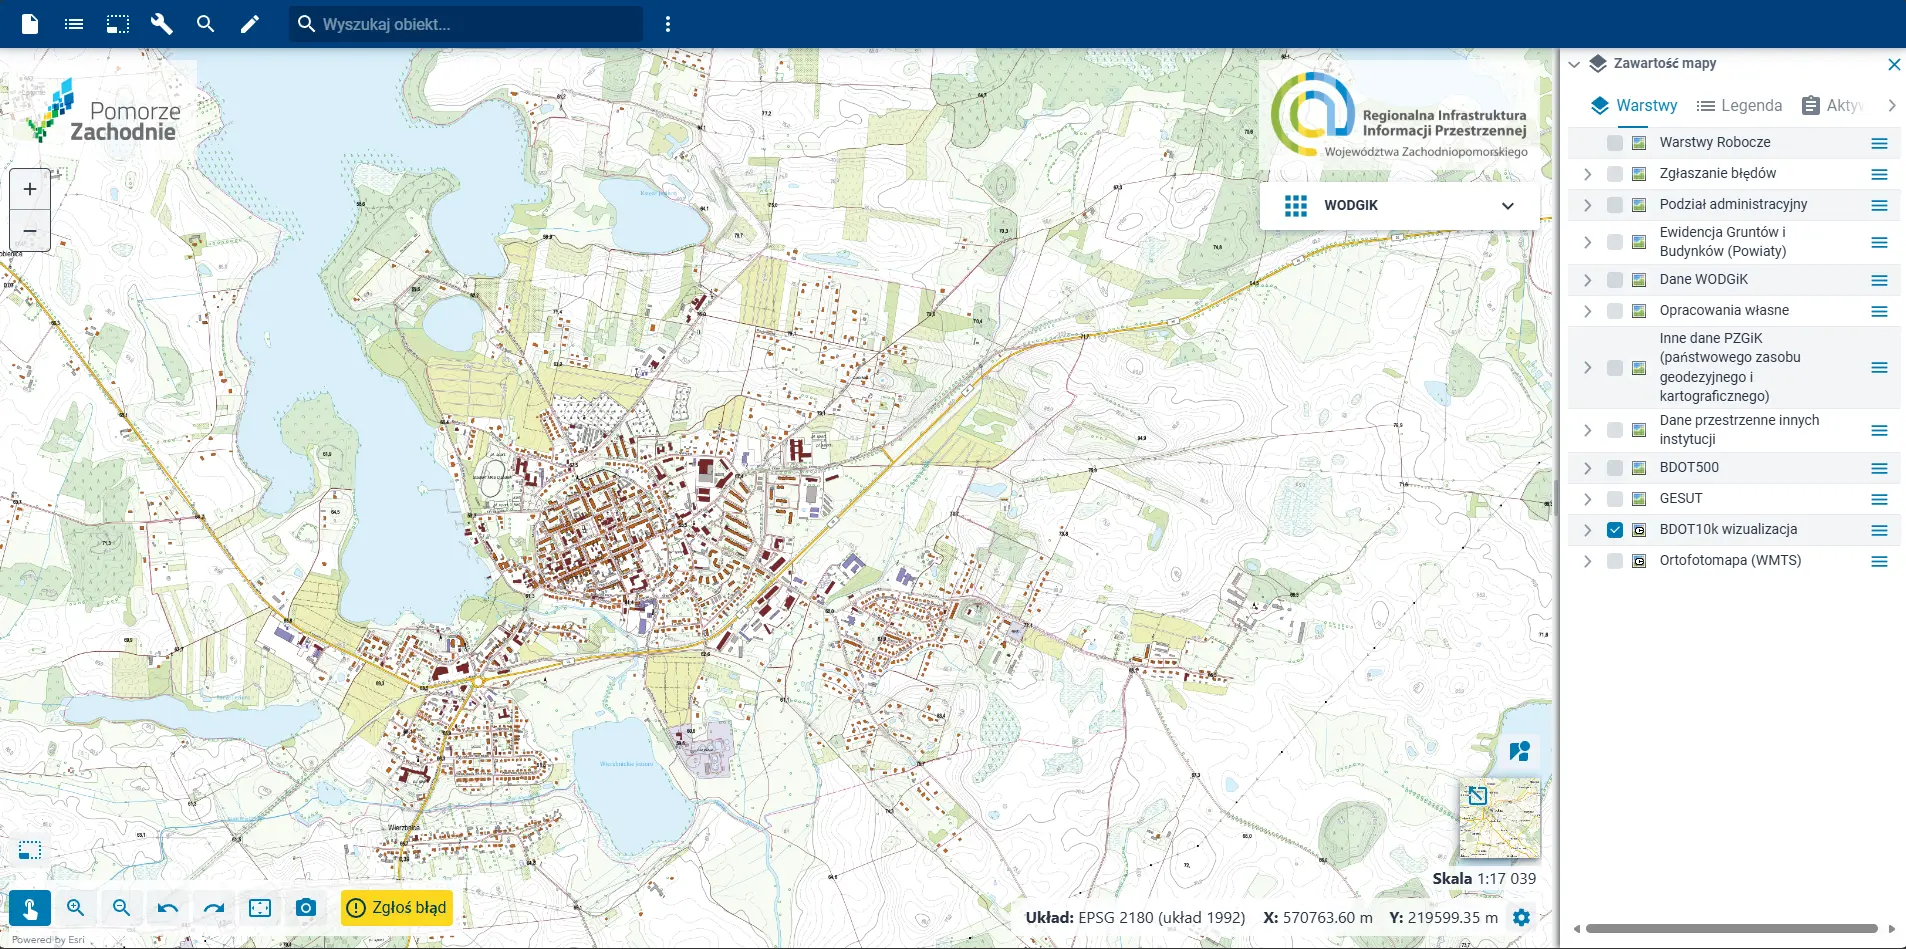Enable the Ortofotomapa (WMTS) layer checkbox
The width and height of the screenshot is (1906, 949).
coord(1614,561)
